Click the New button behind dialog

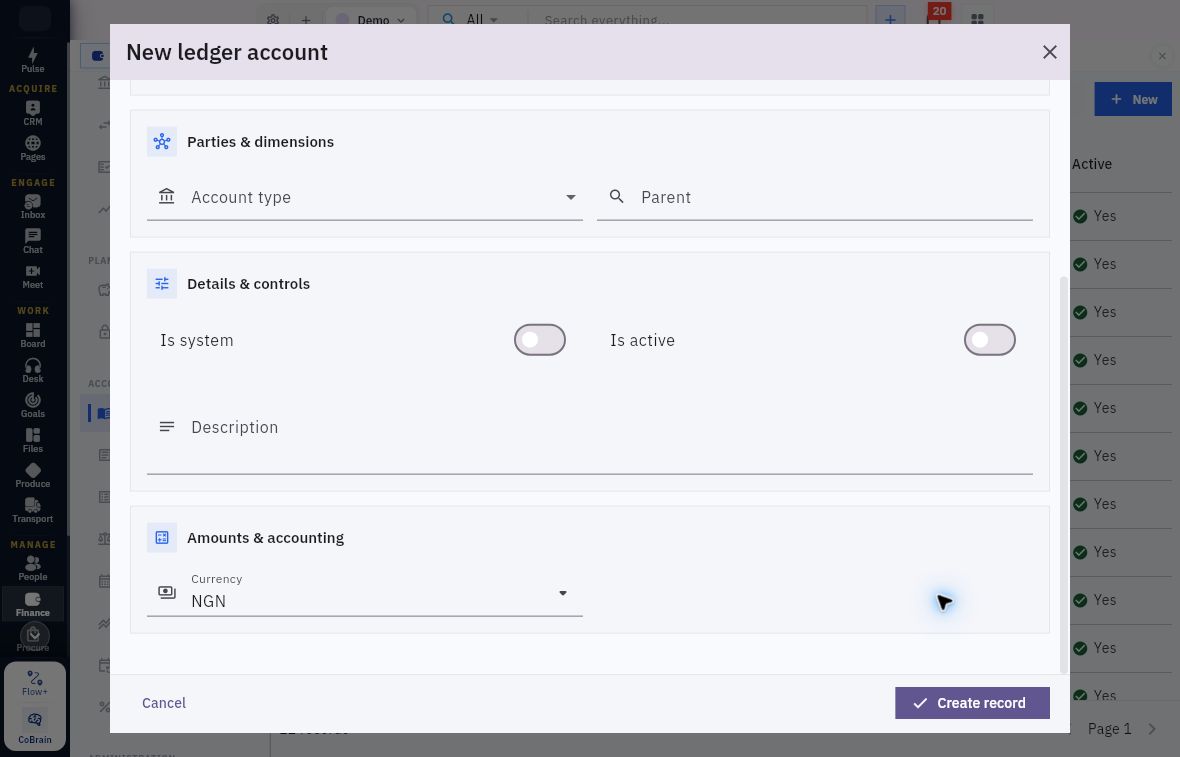[x=1133, y=99]
